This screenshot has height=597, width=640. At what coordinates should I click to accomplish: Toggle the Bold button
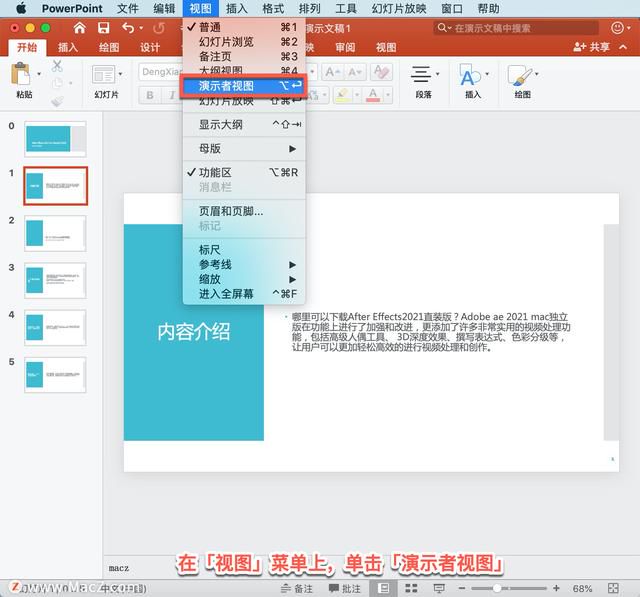[x=150, y=95]
